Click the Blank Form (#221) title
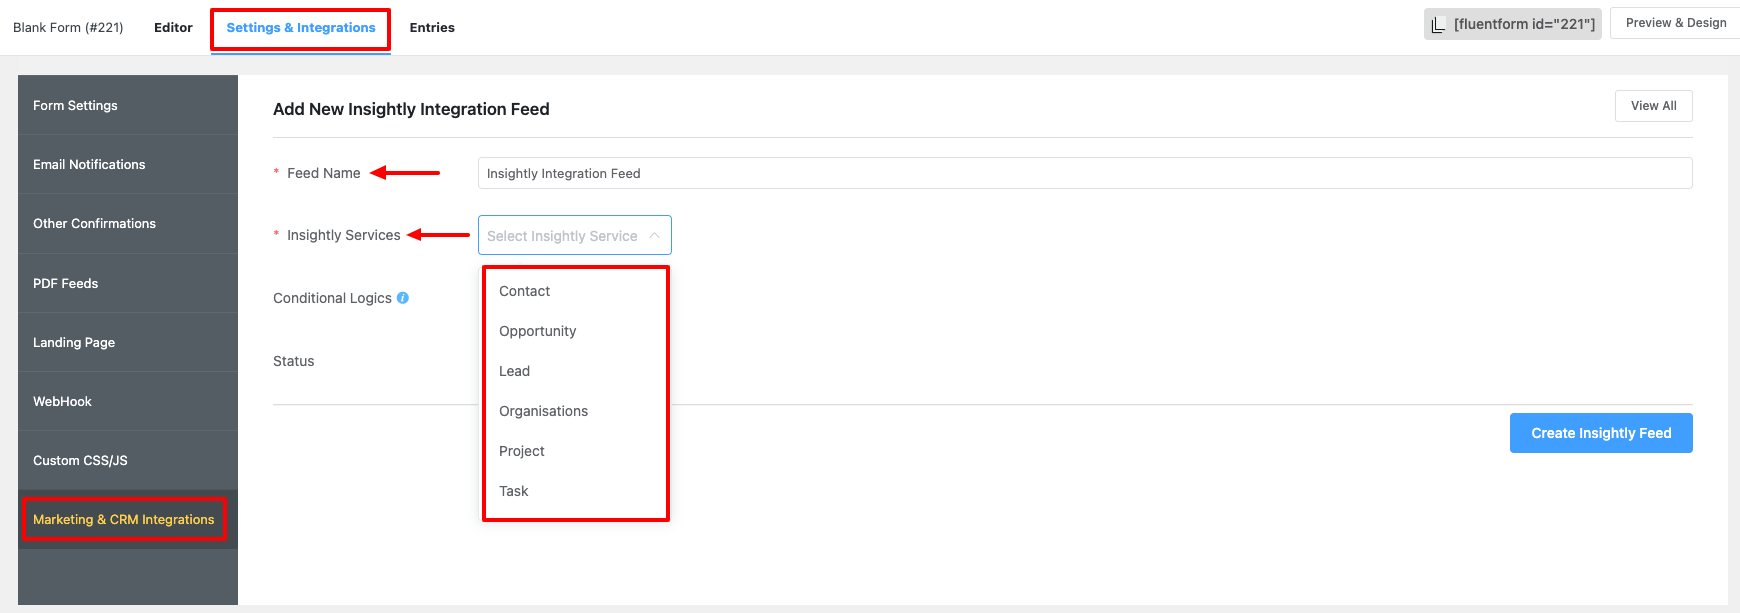The width and height of the screenshot is (1740, 613). 68,27
